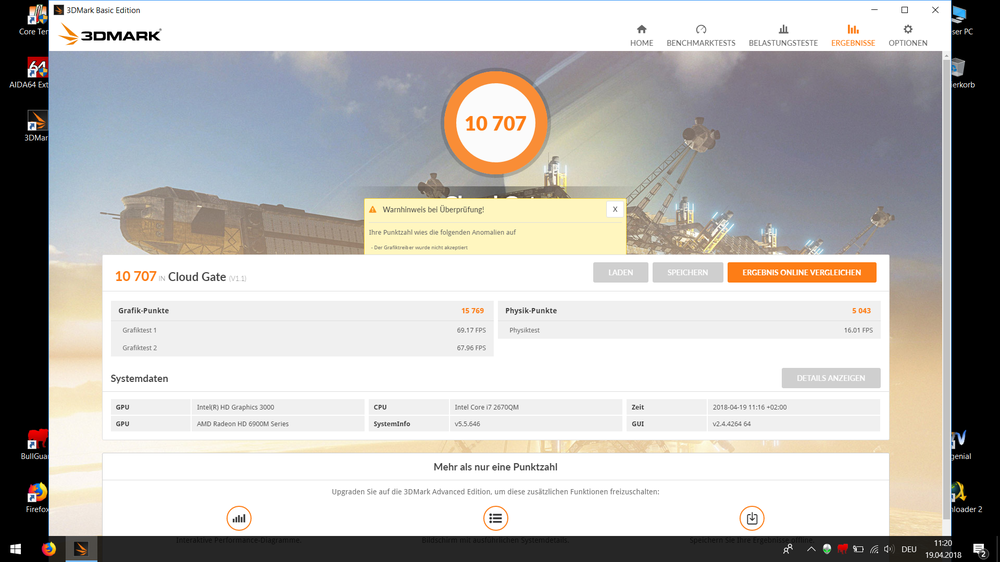Switch to the BELASTUNGSTESTE tab

[783, 35]
